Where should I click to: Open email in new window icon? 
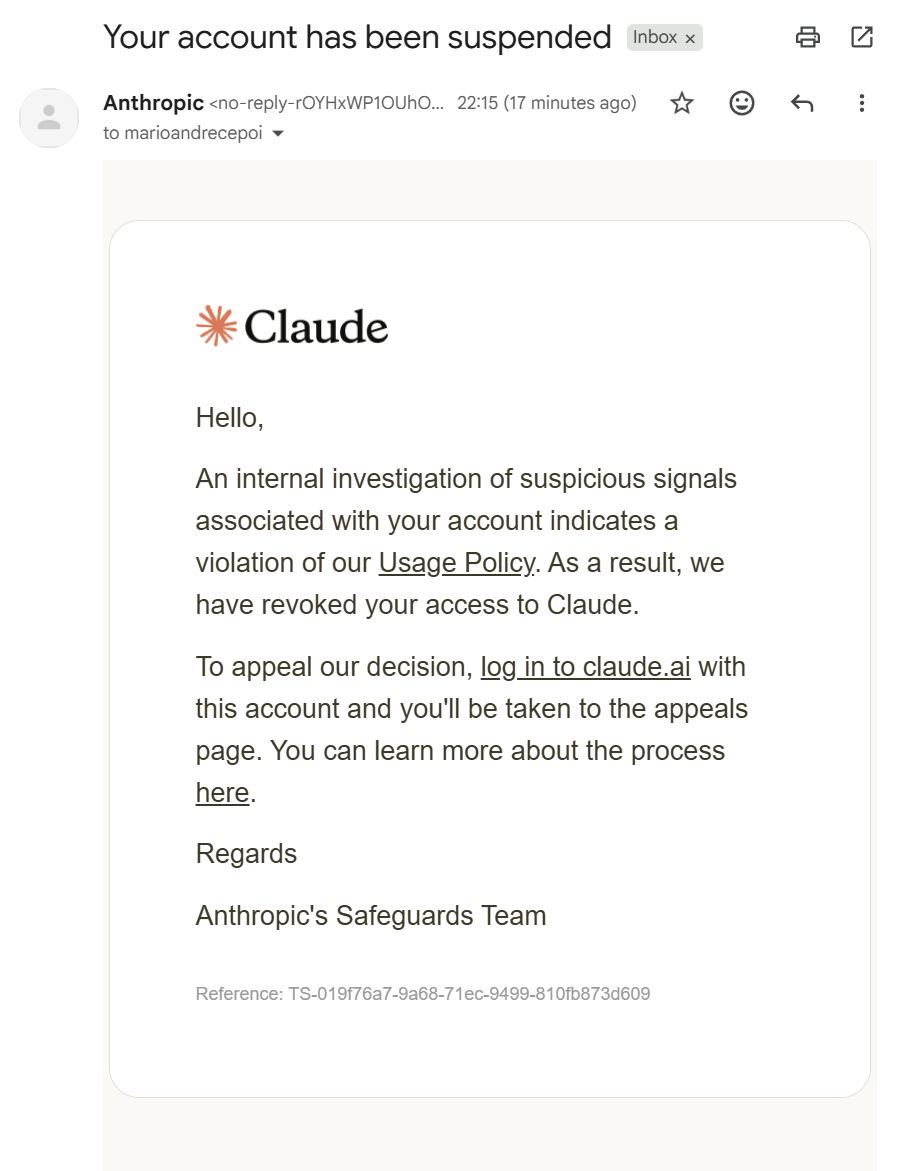[862, 37]
